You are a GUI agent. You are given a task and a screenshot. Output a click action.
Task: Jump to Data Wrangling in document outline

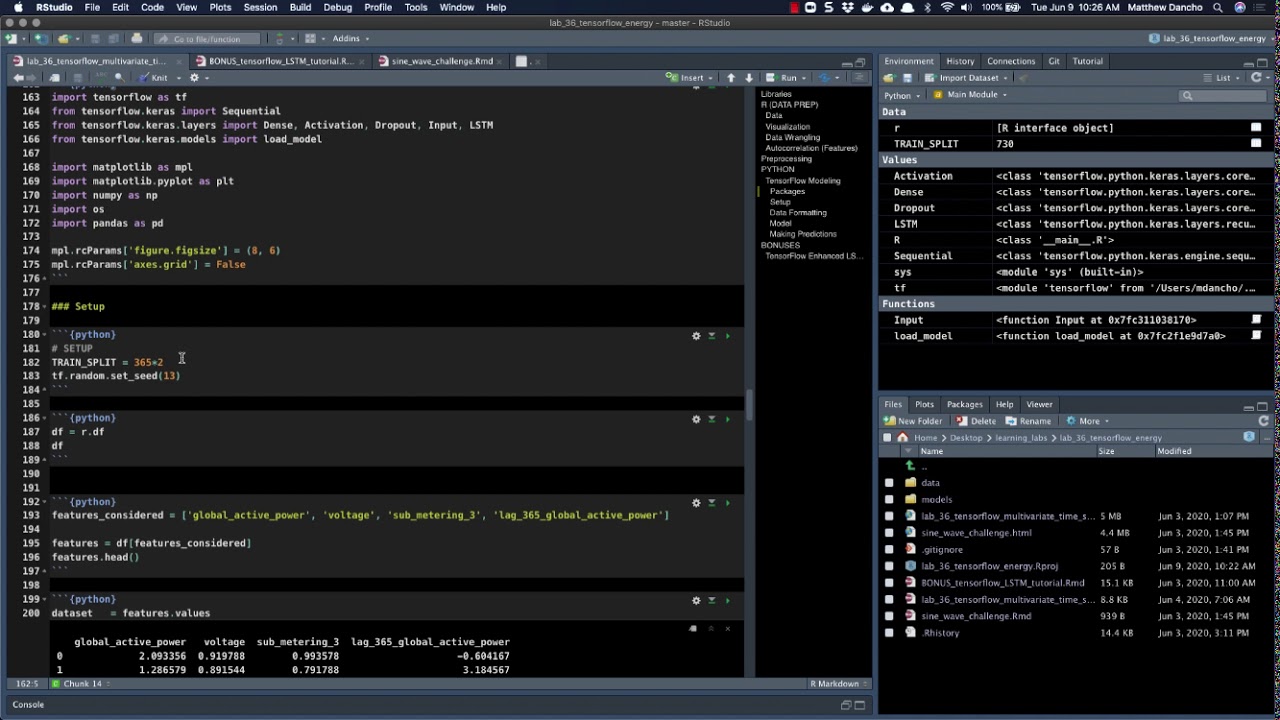[x=793, y=137]
